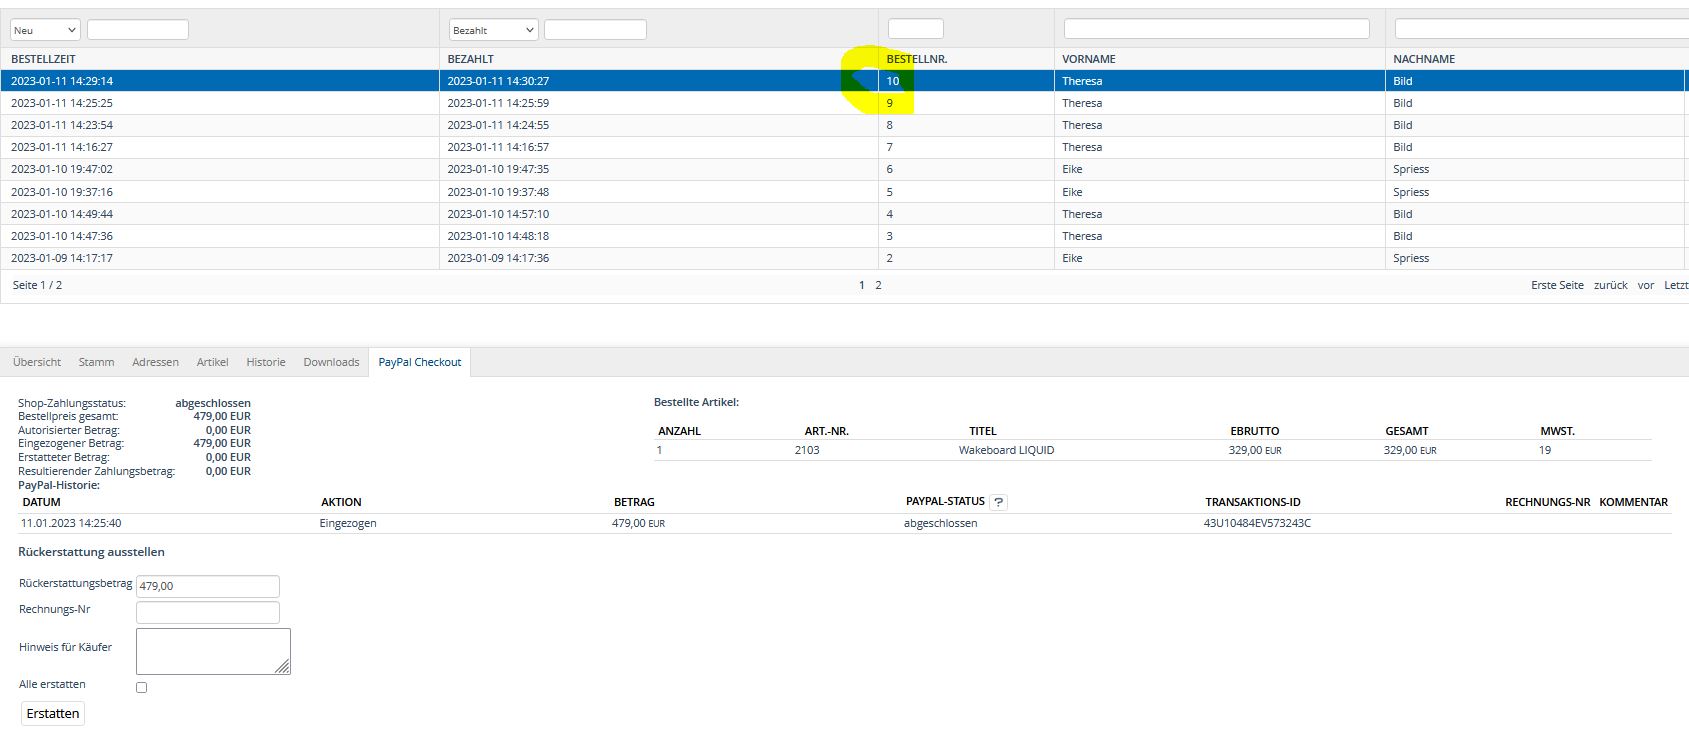This screenshot has width=1689, height=744.
Task: Switch to the Artikel tab
Action: 212,362
